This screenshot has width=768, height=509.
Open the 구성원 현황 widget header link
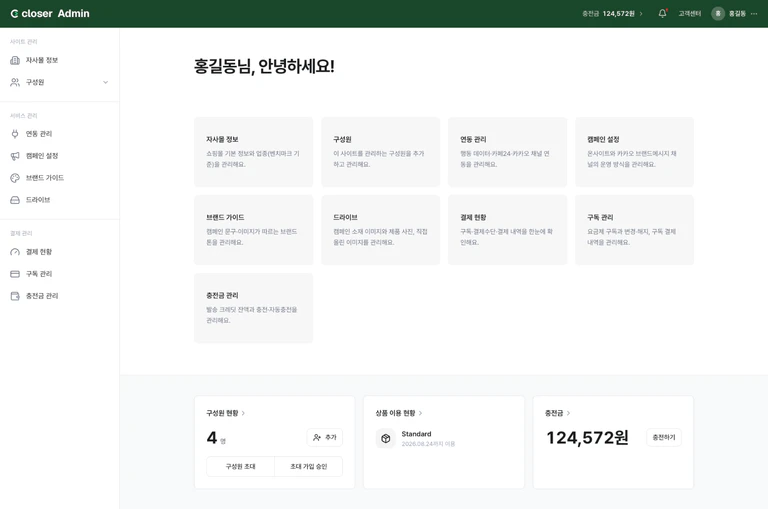pyautogui.click(x=225, y=413)
